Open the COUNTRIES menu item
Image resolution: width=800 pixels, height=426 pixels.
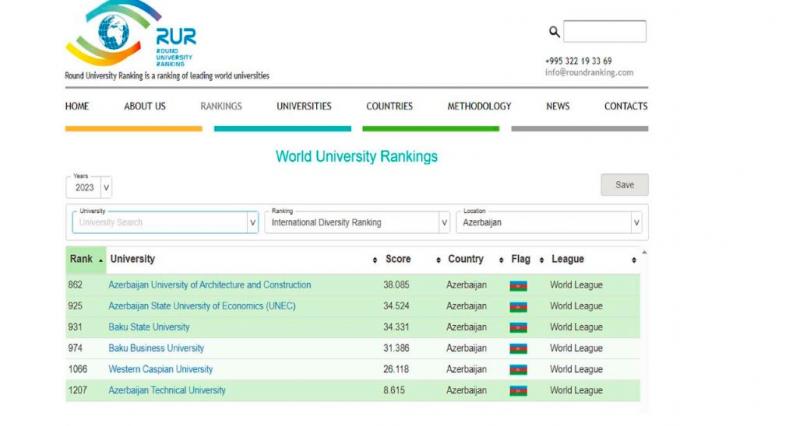(389, 106)
